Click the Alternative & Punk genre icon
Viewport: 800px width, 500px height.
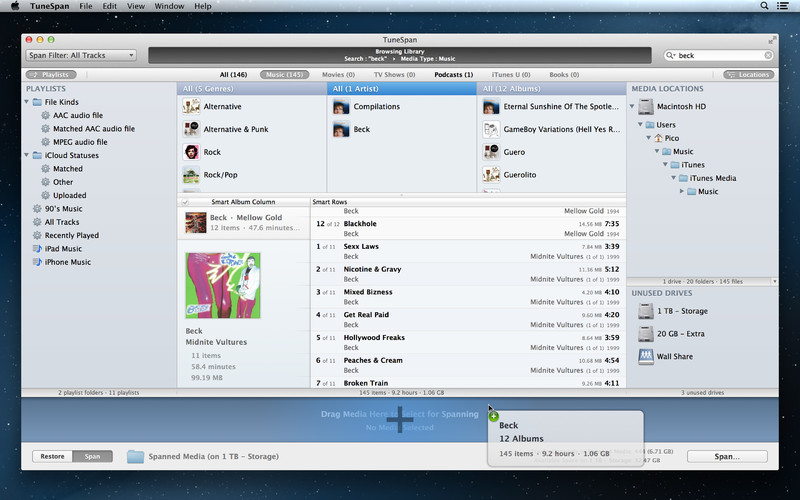(191, 129)
